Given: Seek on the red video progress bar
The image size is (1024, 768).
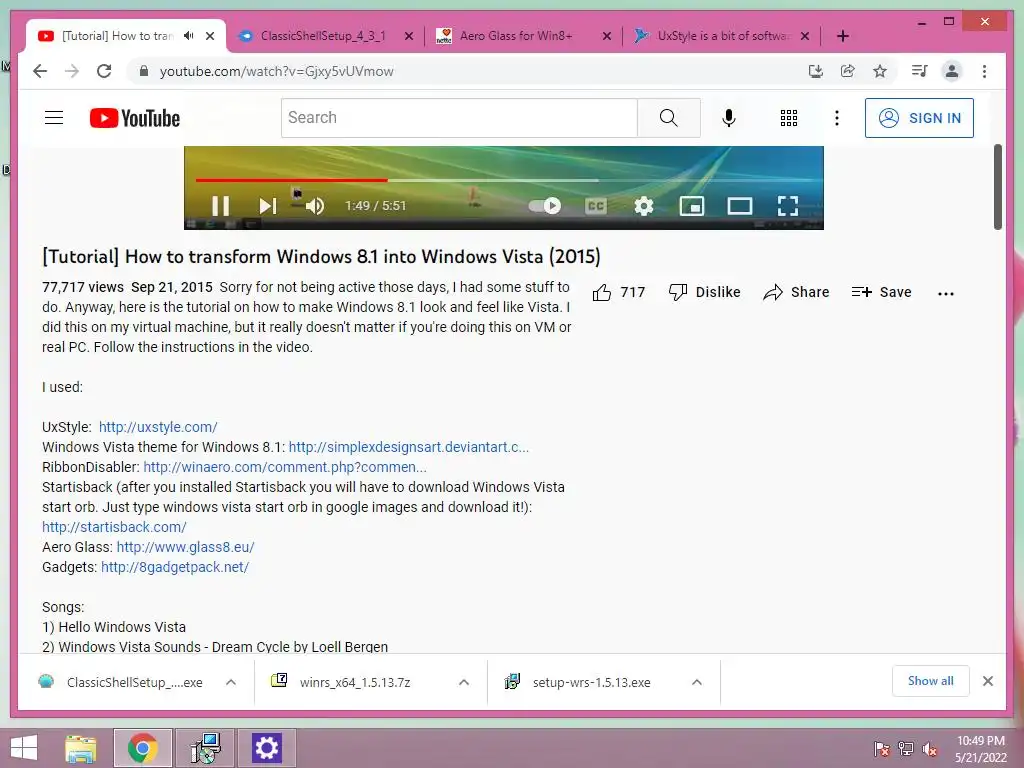Looking at the screenshot, I should point(291,180).
